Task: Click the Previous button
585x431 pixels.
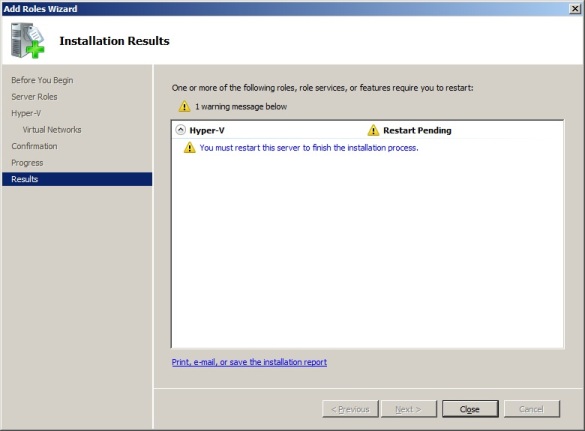Action: click(x=350, y=409)
